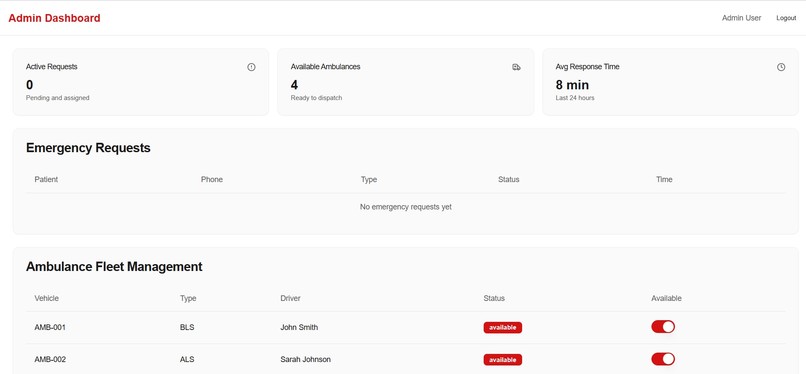Select vehicle cell AMB-002
The image size is (806, 374).
coord(50,360)
